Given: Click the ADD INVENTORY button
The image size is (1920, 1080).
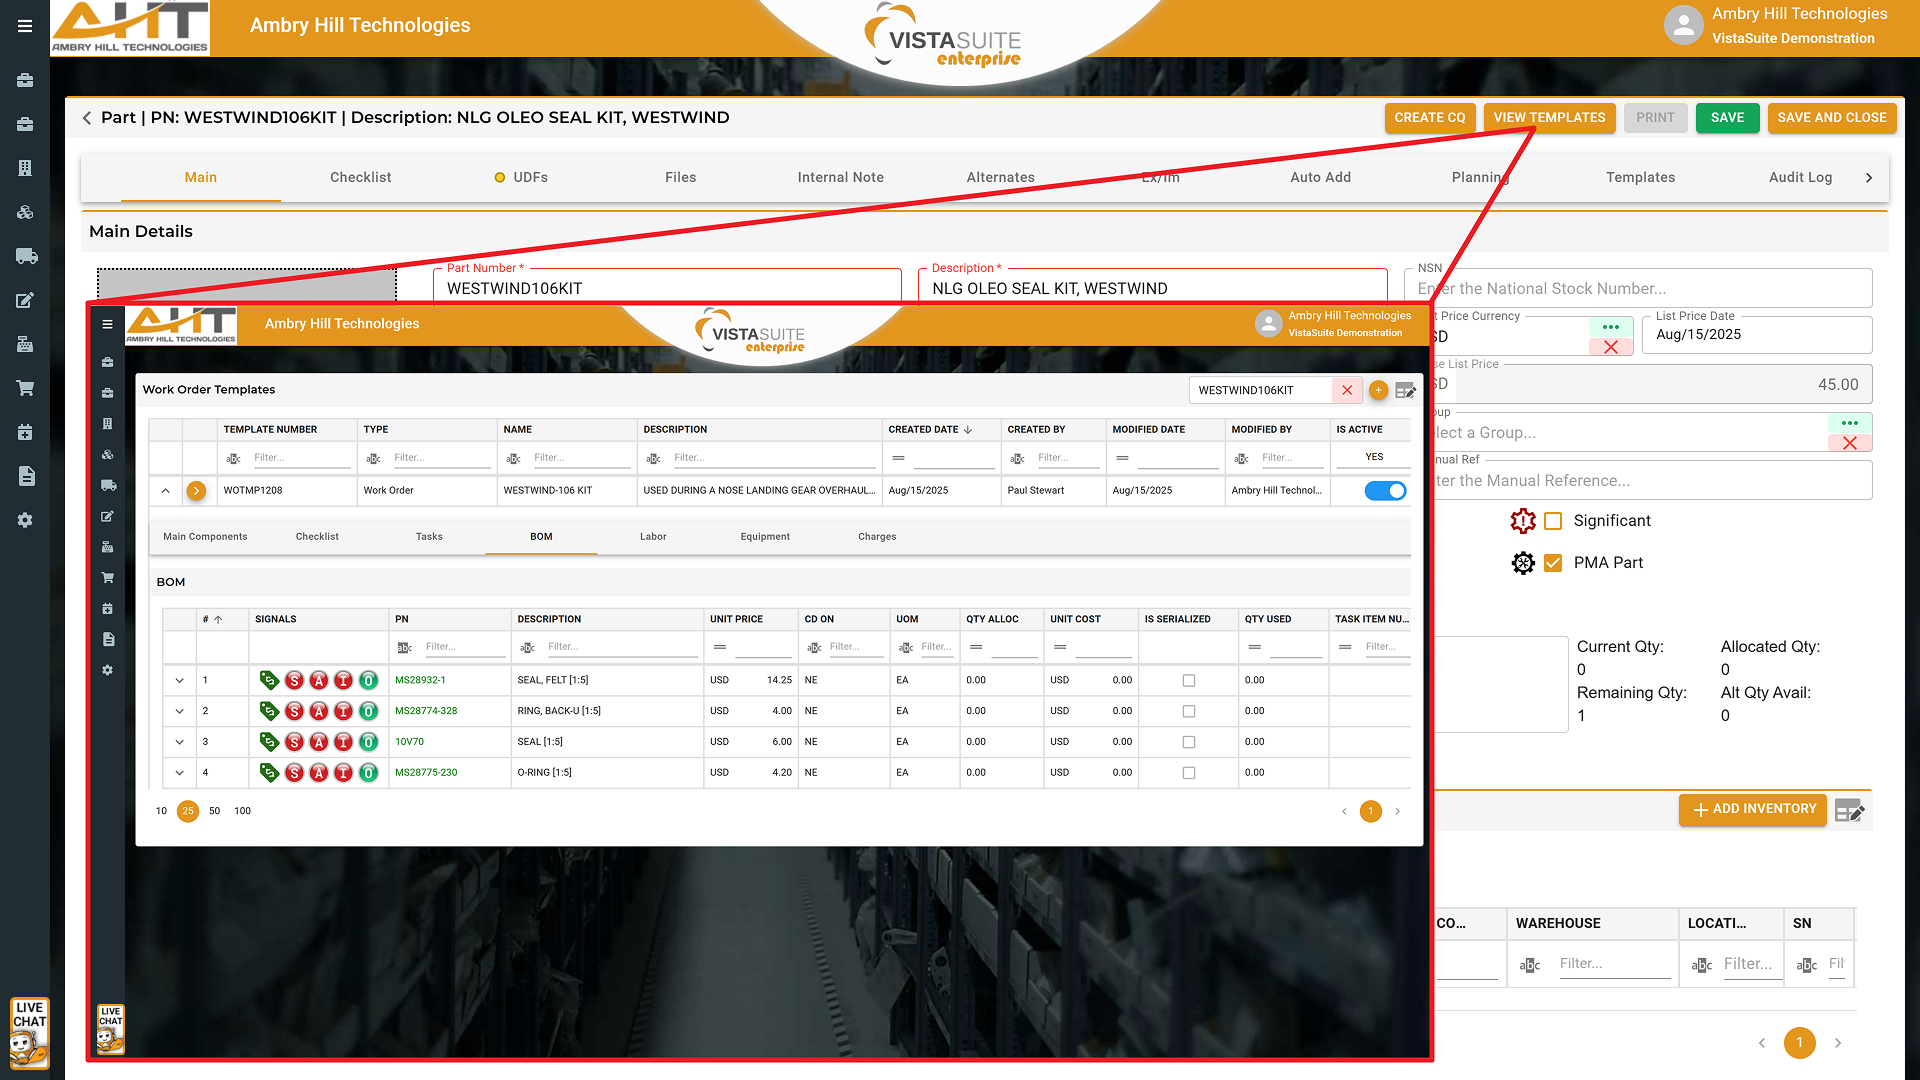Looking at the screenshot, I should tap(1753, 809).
